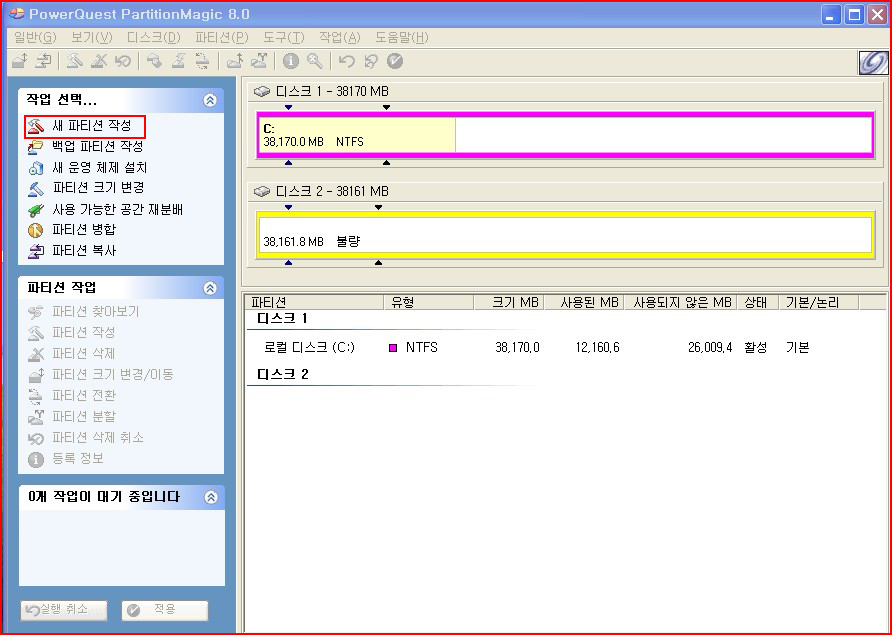Click the 기본/논리 column header
Screen dimensions: 892x635
point(819,302)
